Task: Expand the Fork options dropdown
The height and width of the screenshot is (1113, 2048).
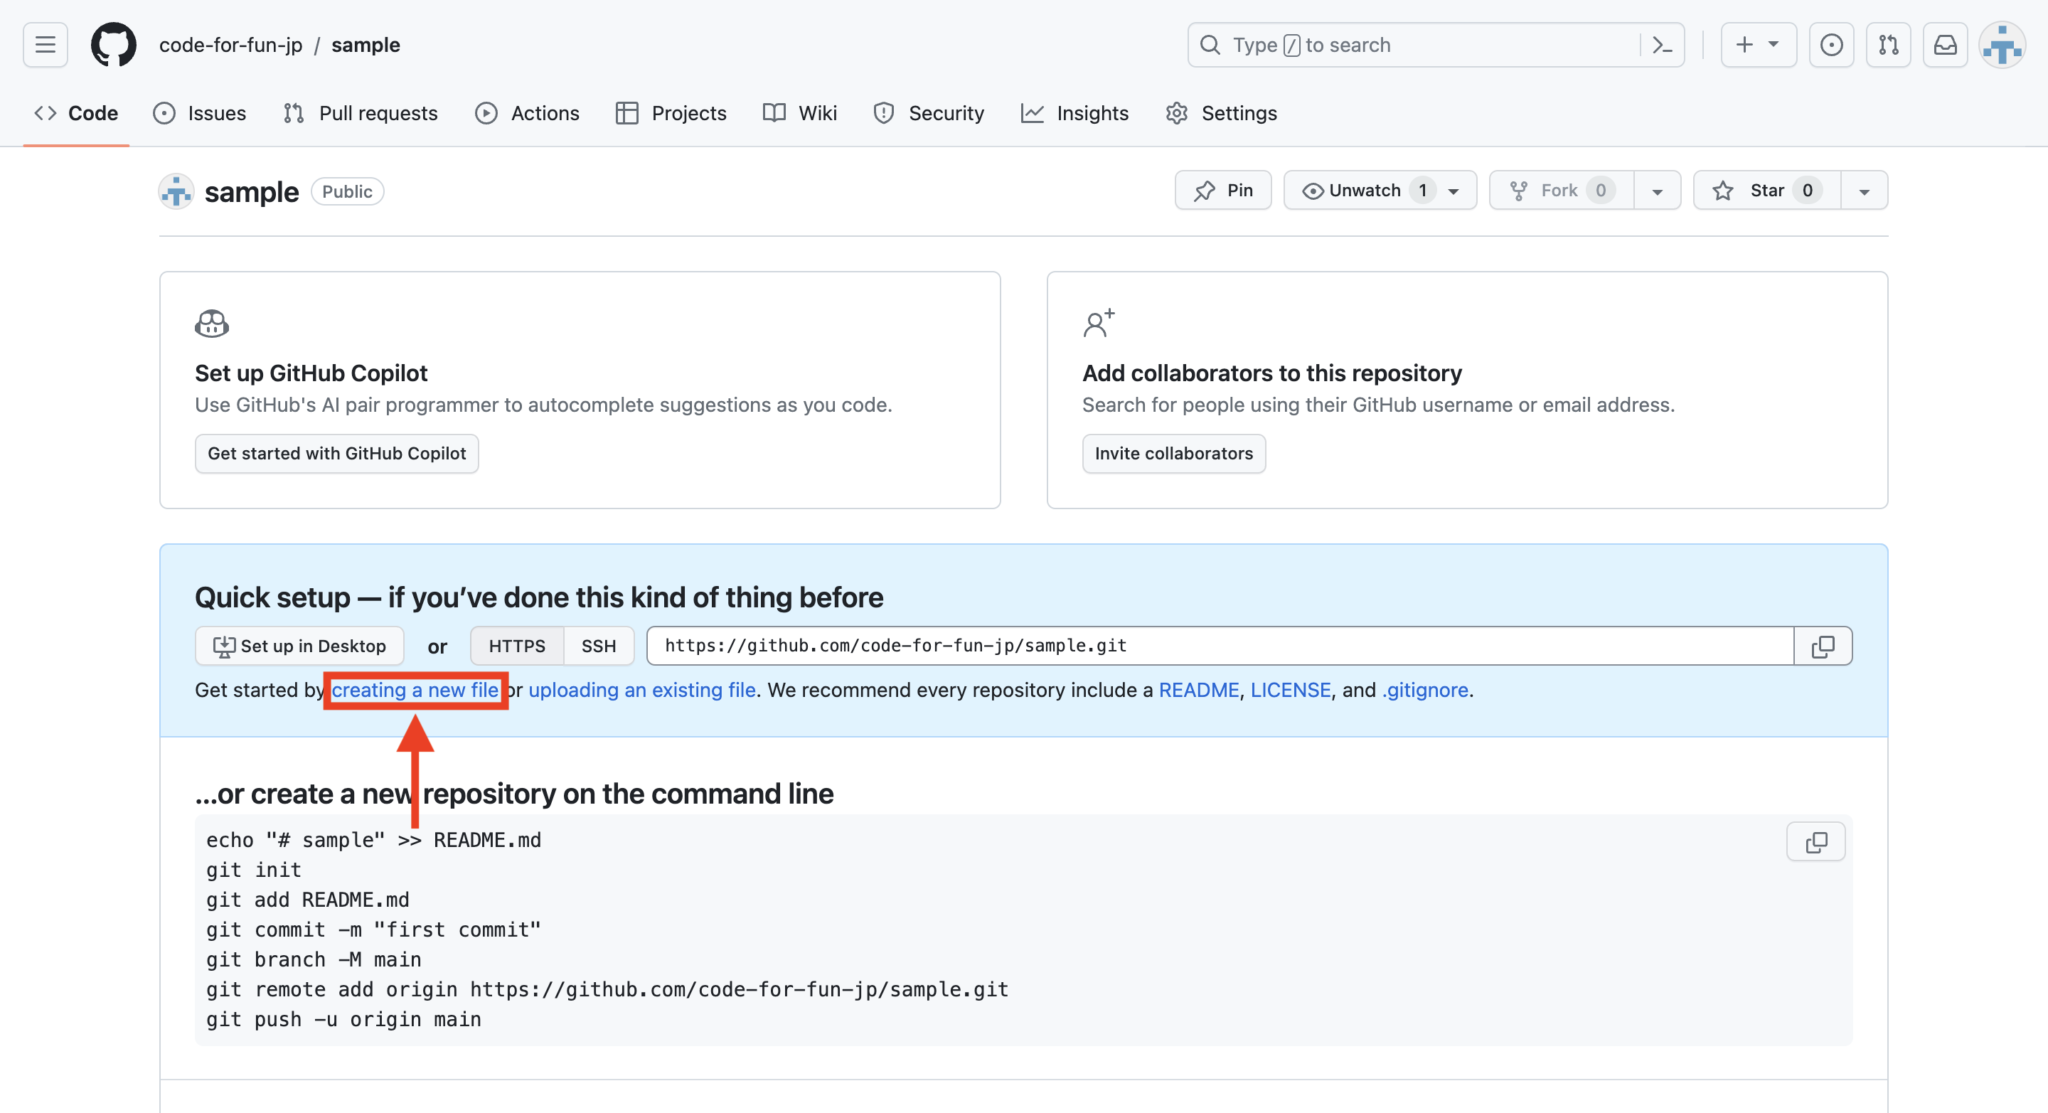Action: [x=1657, y=190]
